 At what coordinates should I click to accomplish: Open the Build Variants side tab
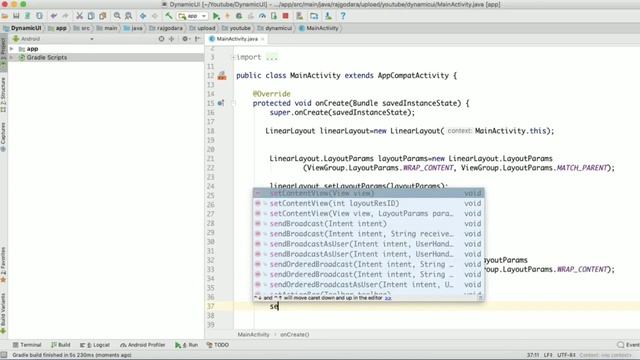3,313
